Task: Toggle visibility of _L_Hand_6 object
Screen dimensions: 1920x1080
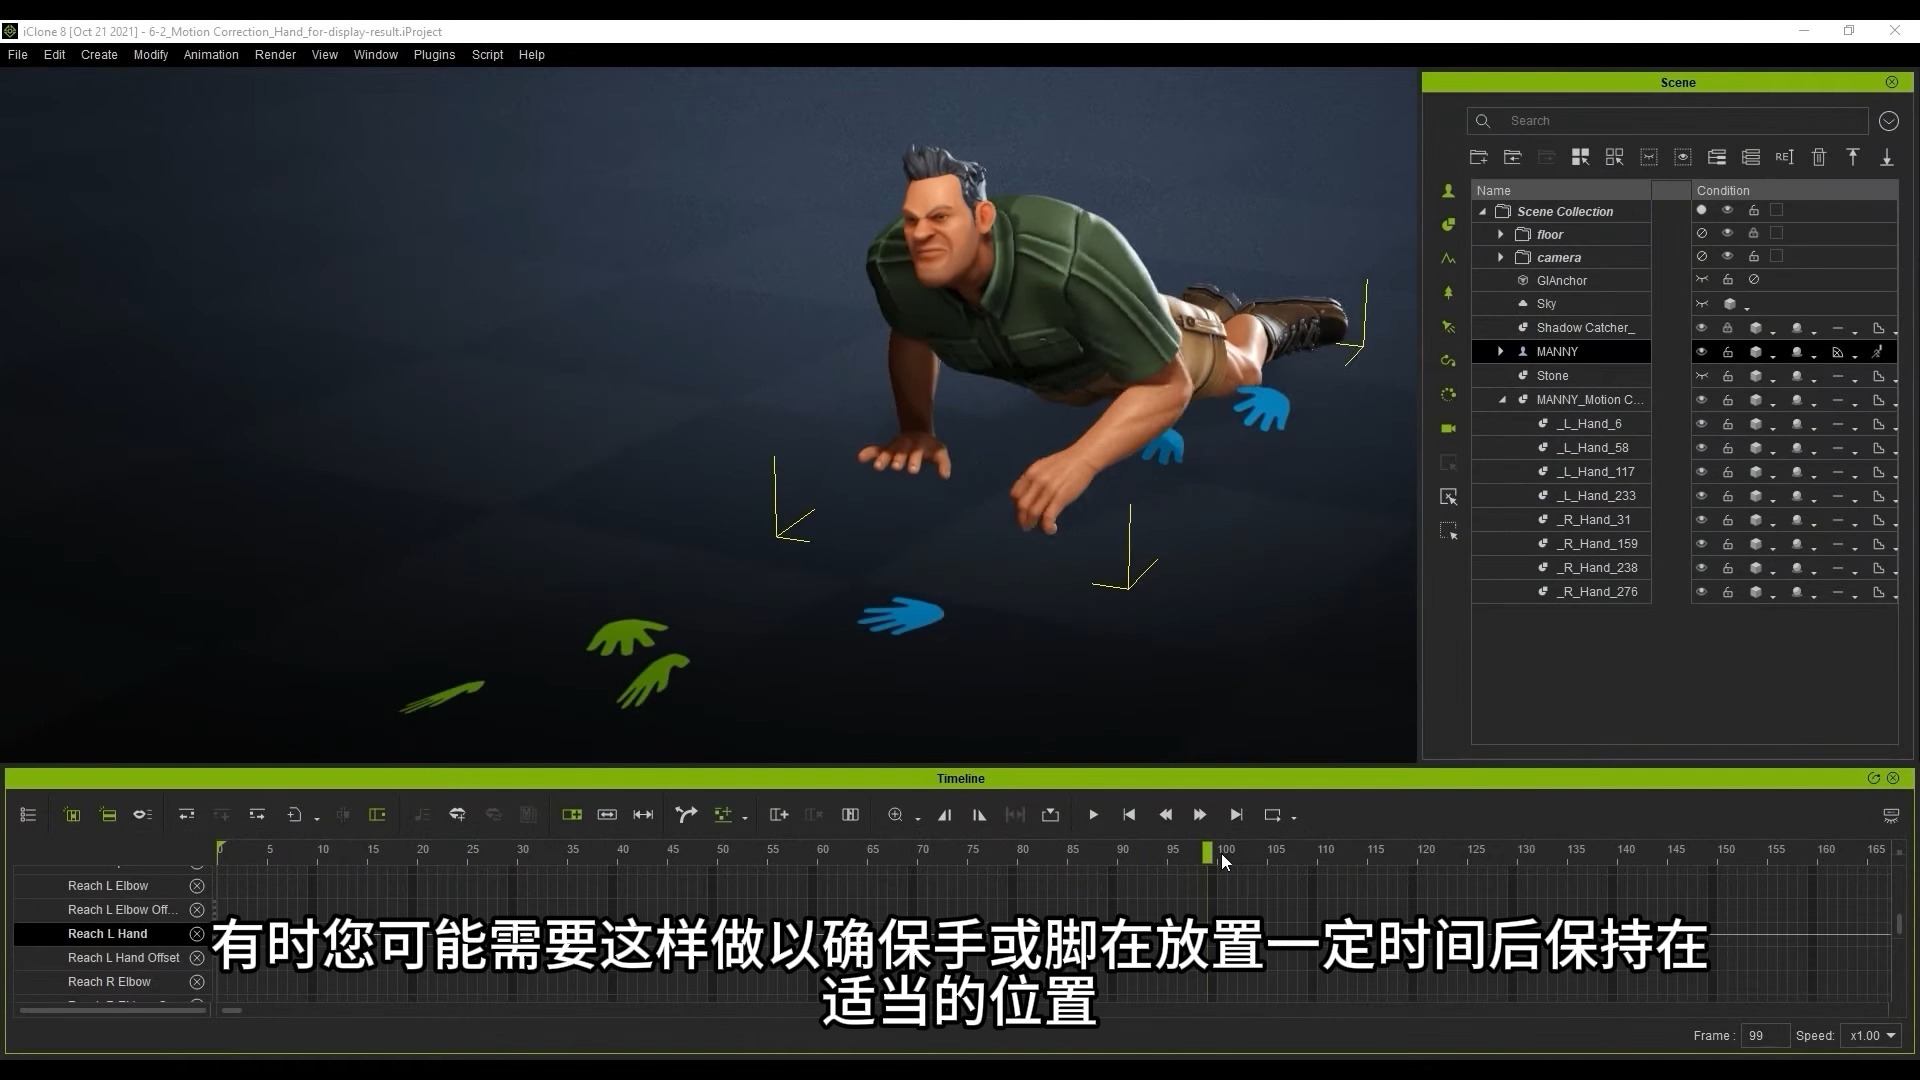Action: 1701,424
